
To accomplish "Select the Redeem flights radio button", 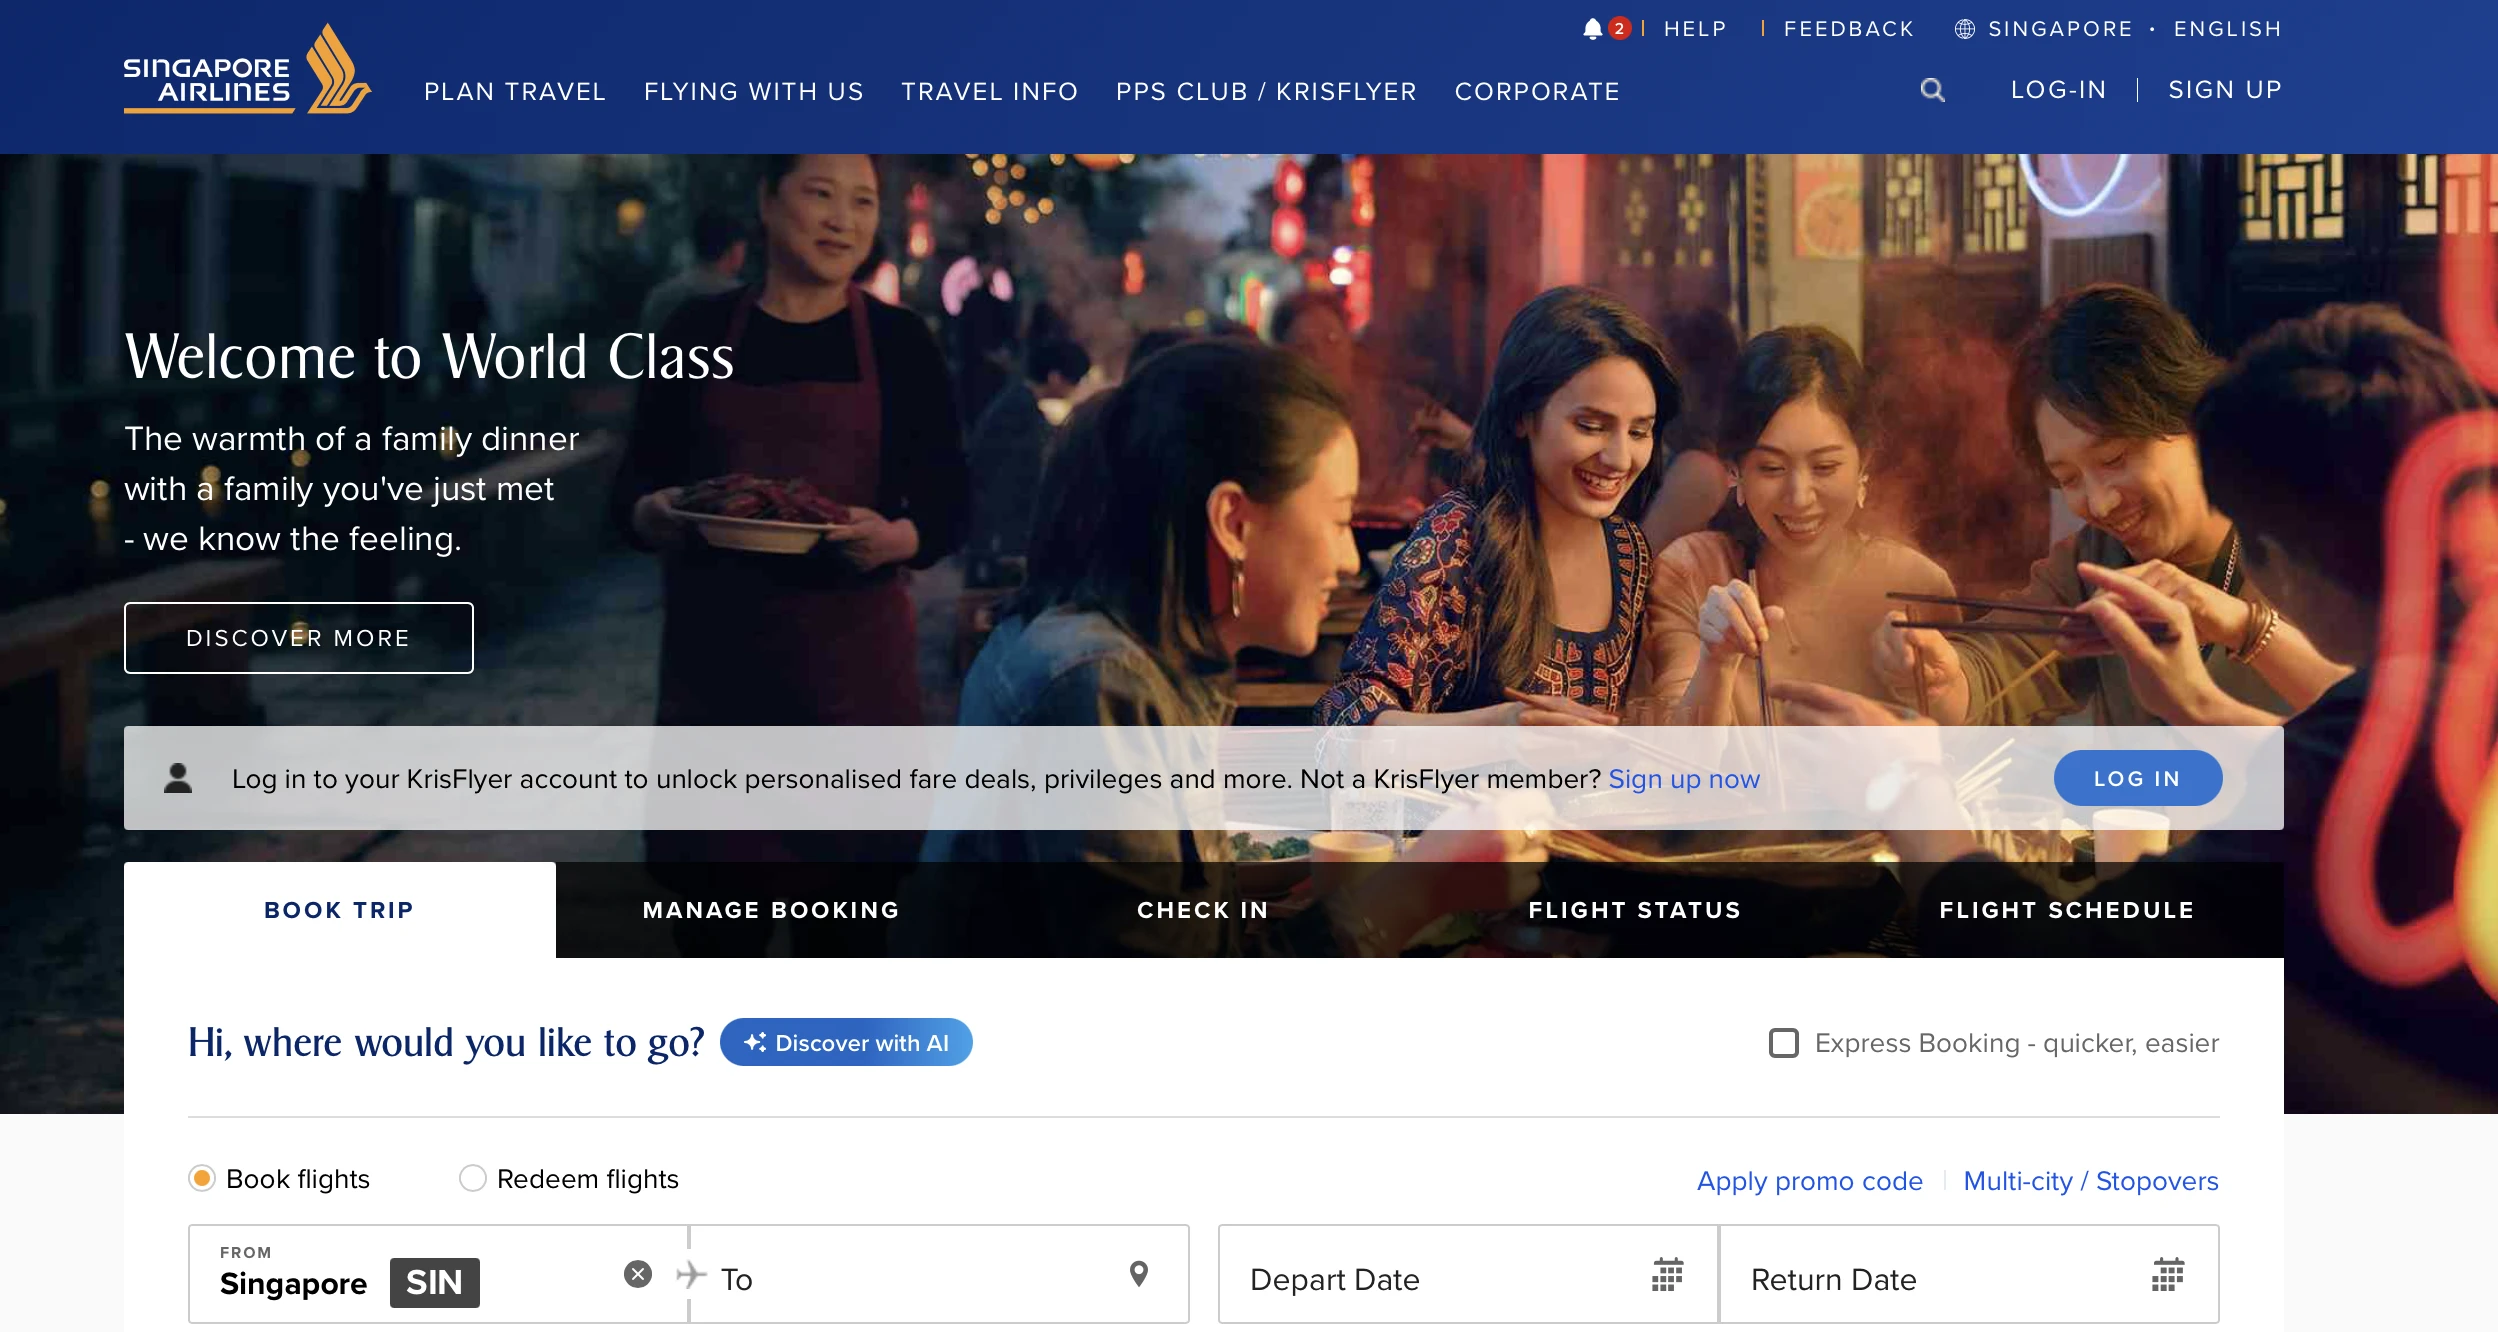I will coord(472,1178).
